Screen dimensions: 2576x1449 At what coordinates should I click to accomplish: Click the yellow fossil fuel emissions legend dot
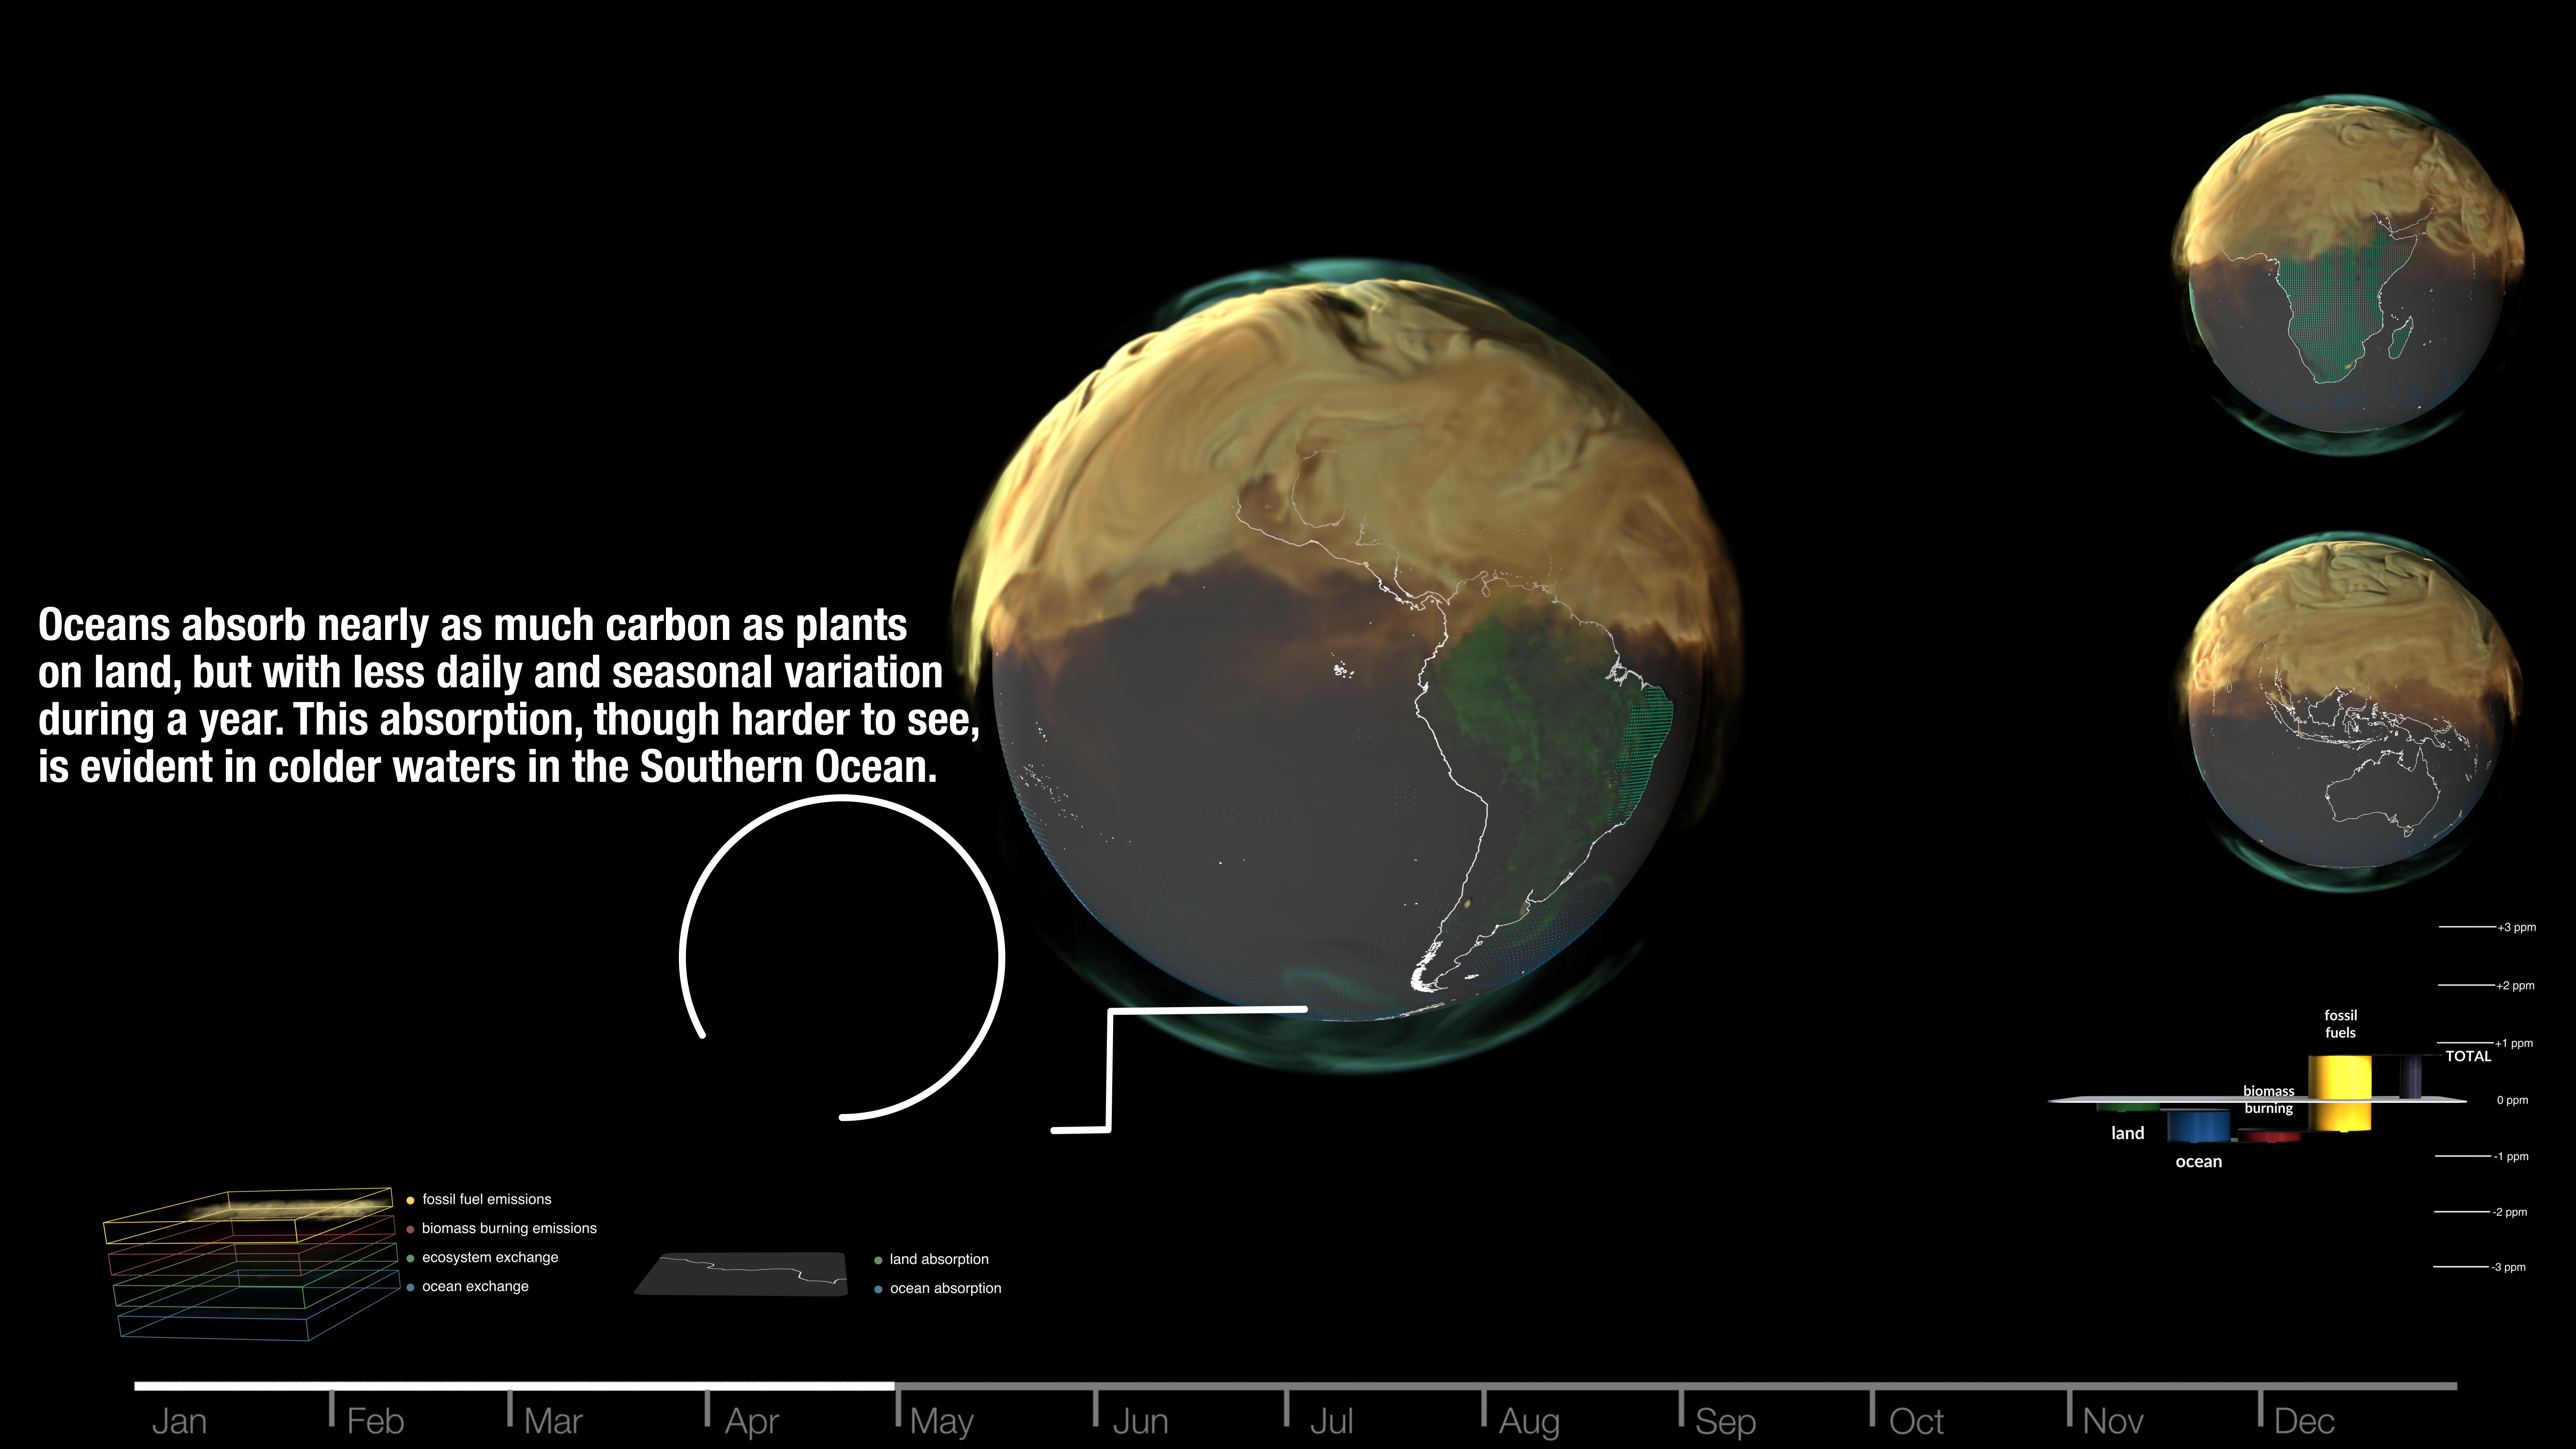click(x=410, y=1200)
